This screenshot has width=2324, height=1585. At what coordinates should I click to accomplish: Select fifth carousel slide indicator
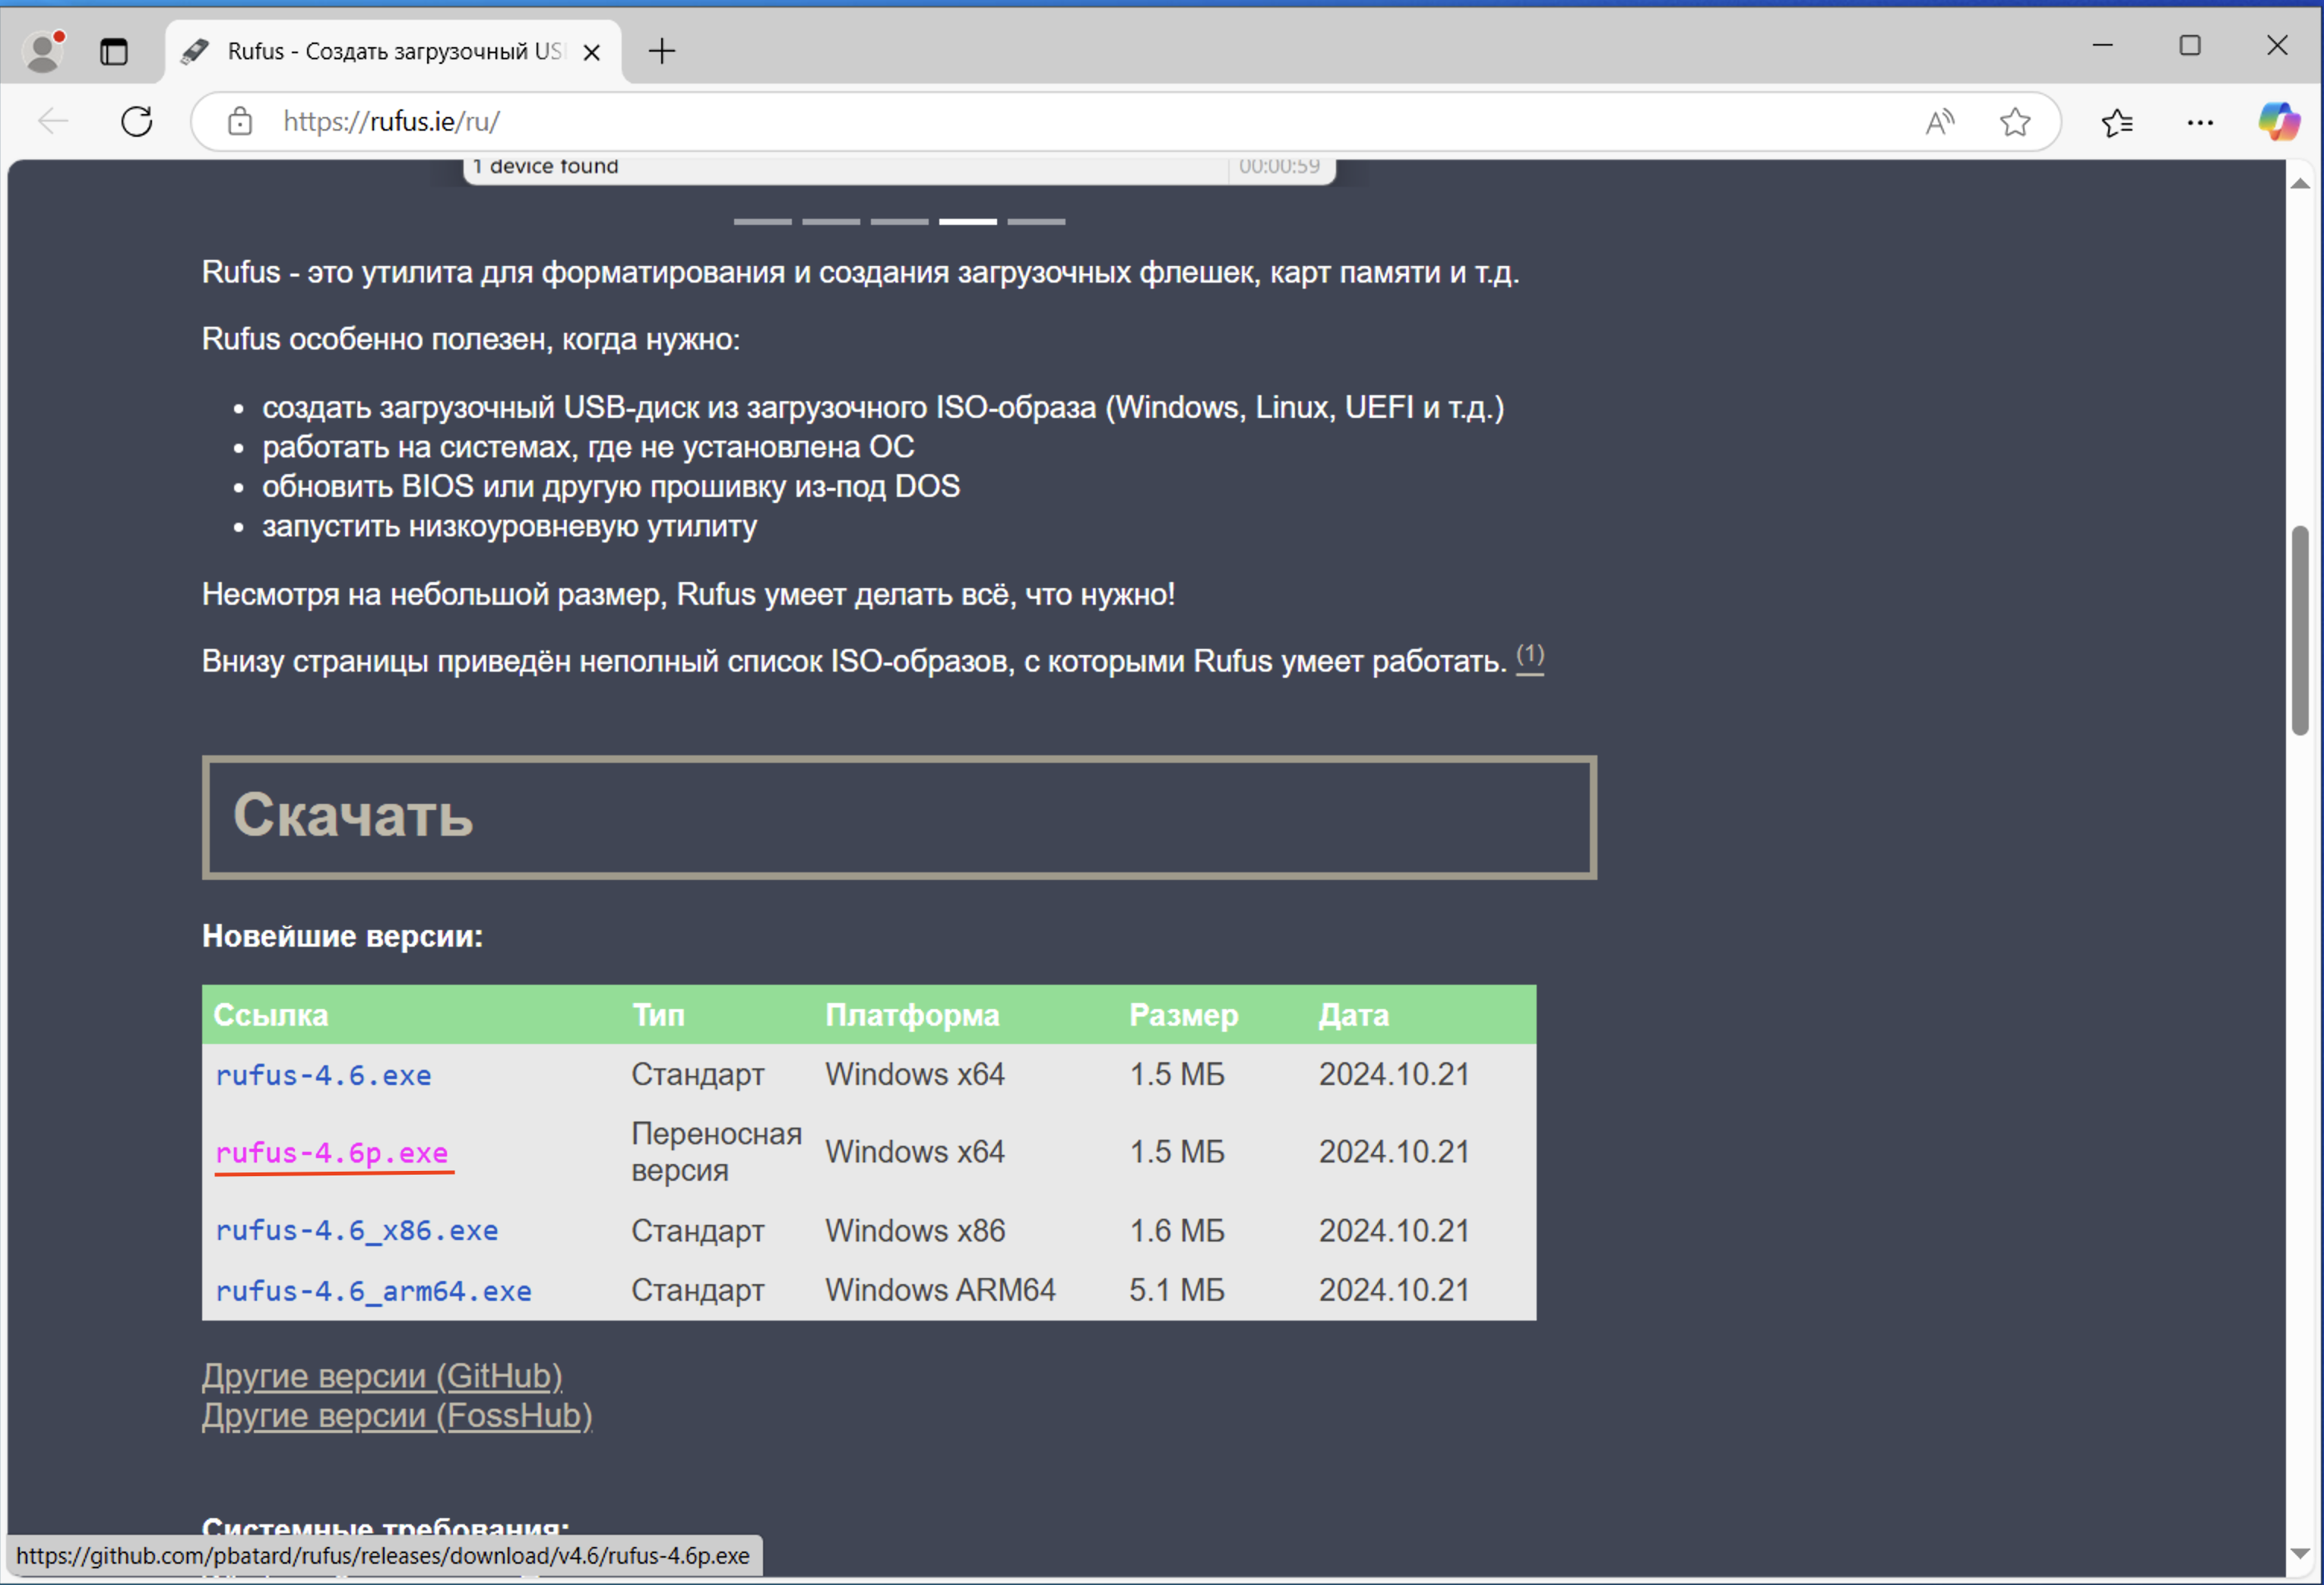[x=1036, y=222]
